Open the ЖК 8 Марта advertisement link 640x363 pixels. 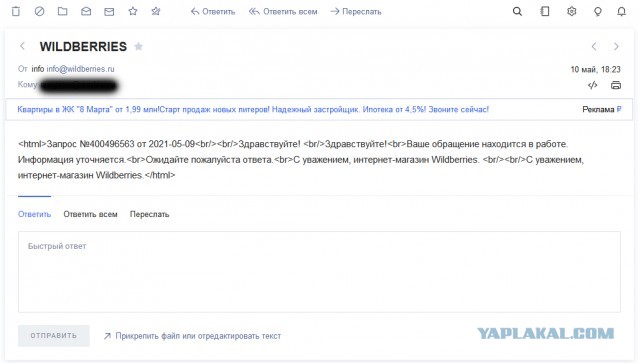tap(253, 109)
